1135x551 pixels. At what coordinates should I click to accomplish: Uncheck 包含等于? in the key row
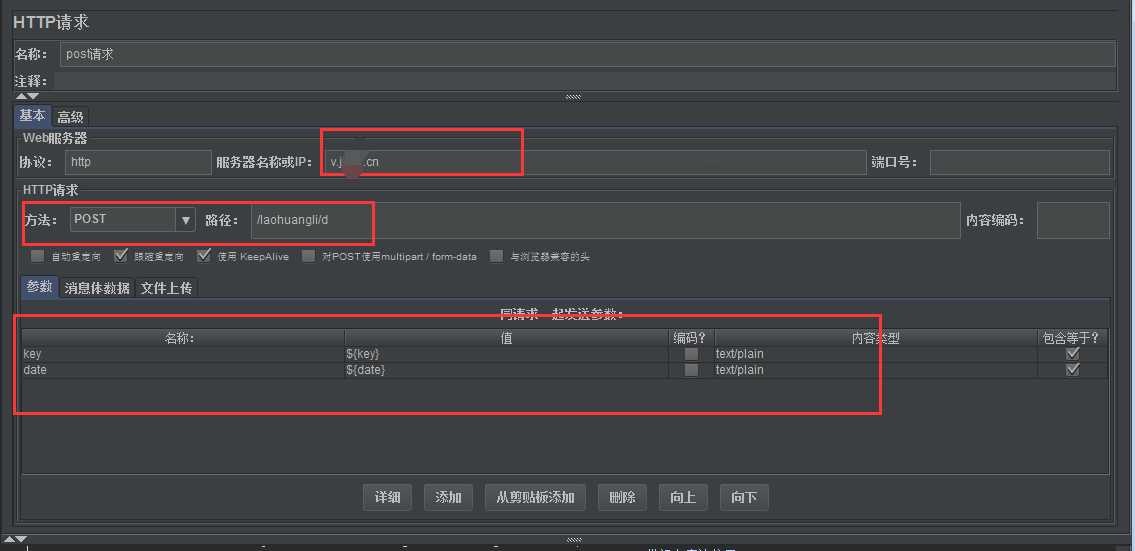click(x=1073, y=354)
